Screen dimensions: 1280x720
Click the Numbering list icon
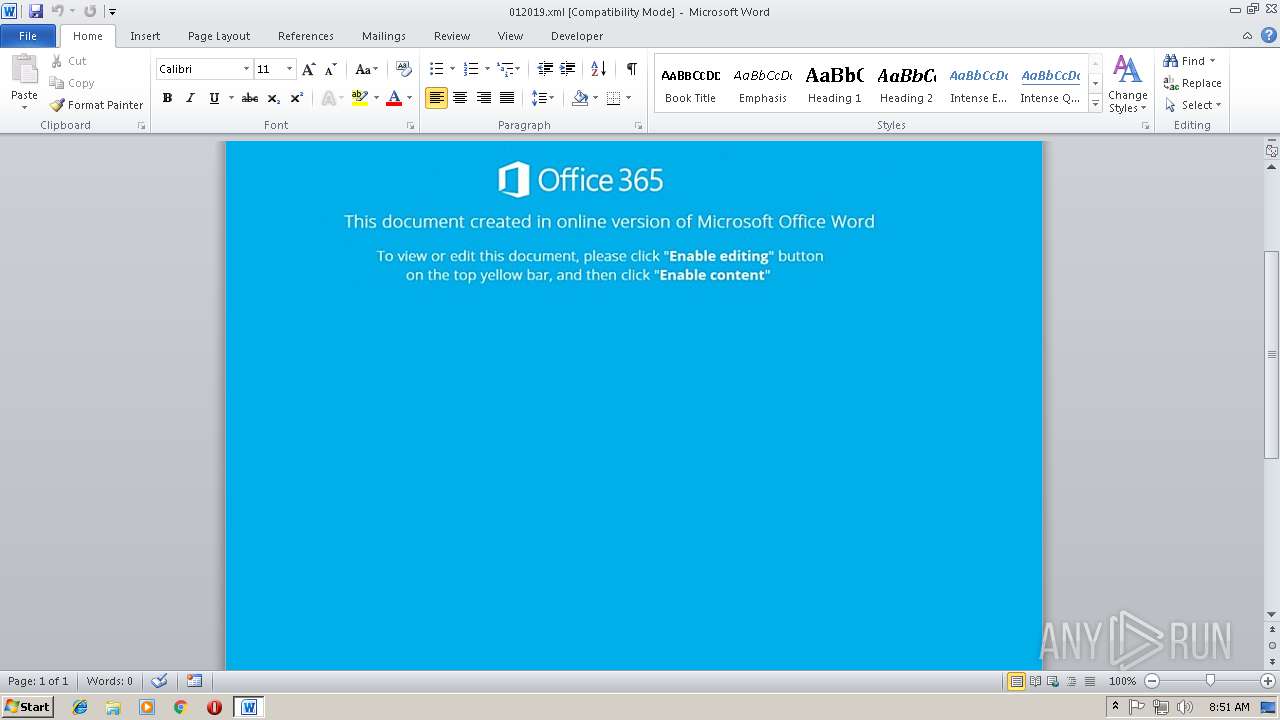click(471, 69)
